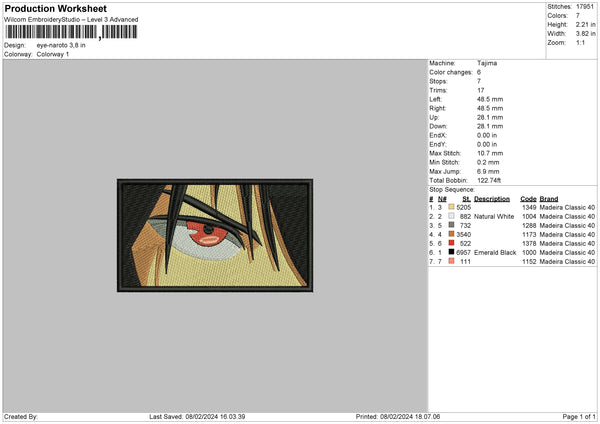Select thread code 1288
The height and width of the screenshot is (424, 600).
pyautogui.click(x=529, y=225)
